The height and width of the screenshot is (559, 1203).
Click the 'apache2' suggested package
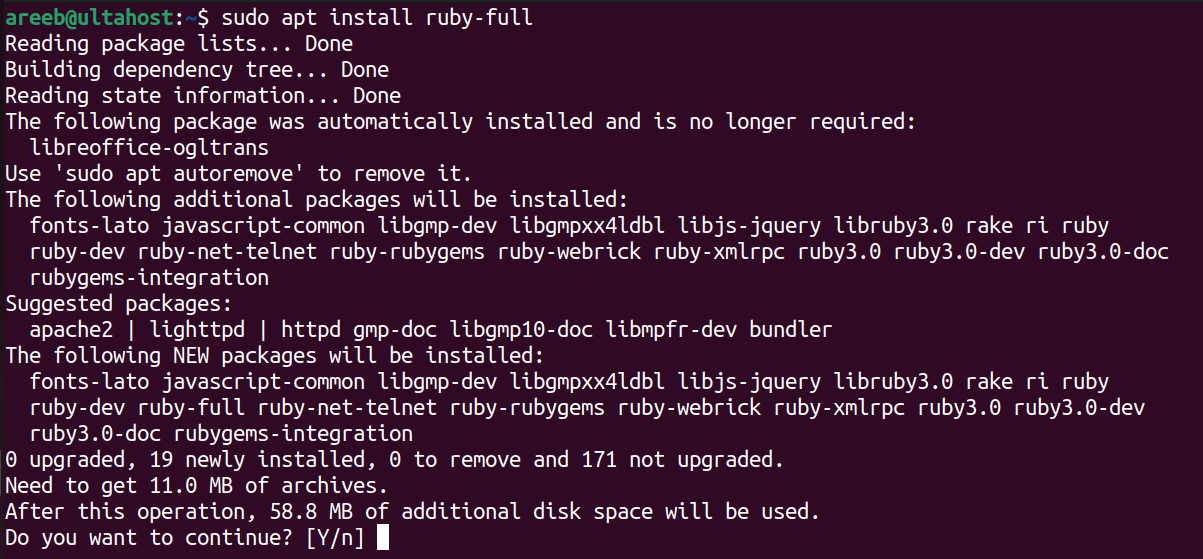click(72, 330)
